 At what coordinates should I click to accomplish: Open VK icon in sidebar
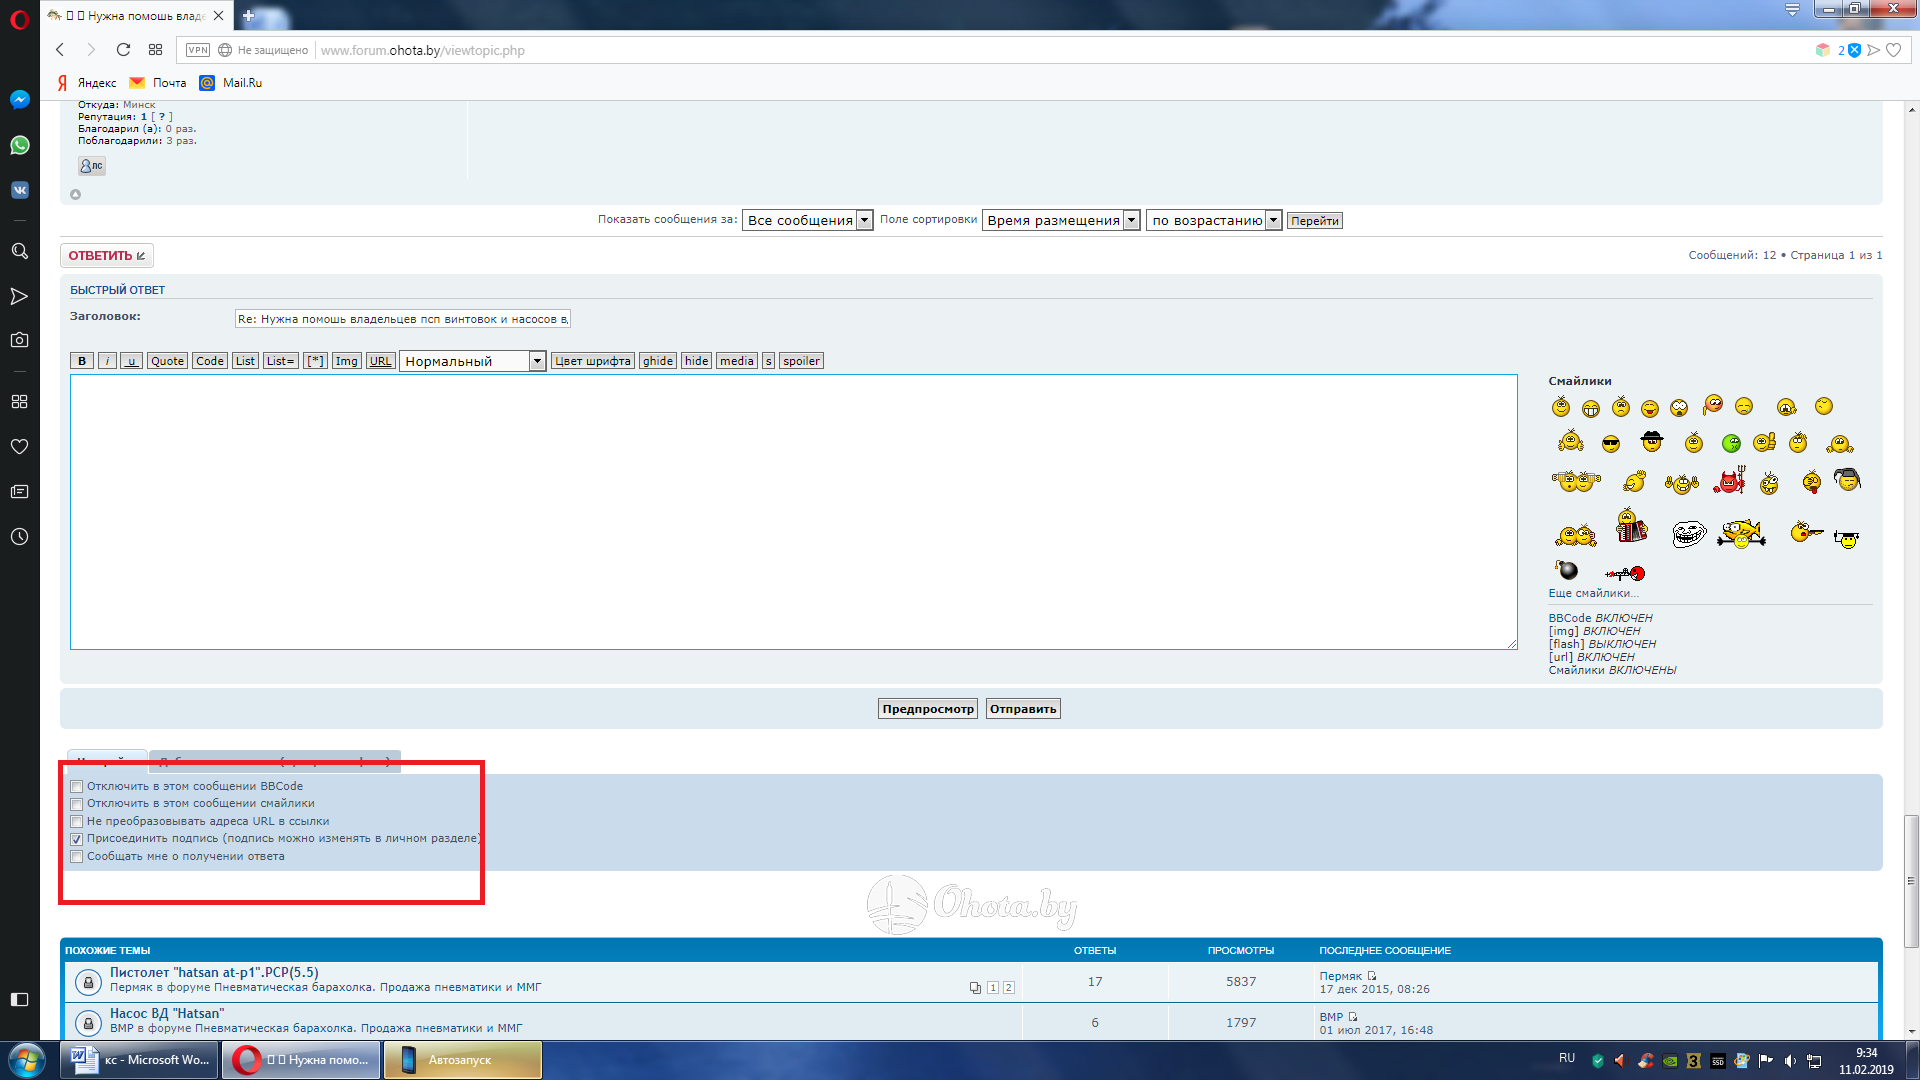20,190
